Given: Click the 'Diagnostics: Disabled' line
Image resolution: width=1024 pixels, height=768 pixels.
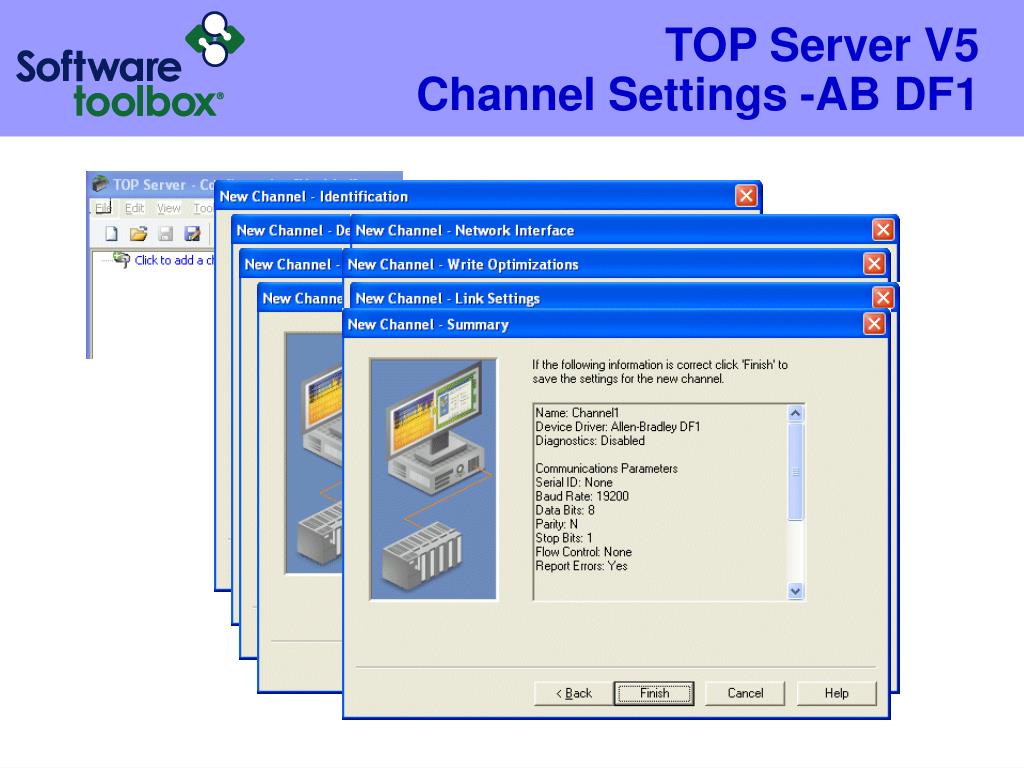Looking at the screenshot, I should pos(590,441).
